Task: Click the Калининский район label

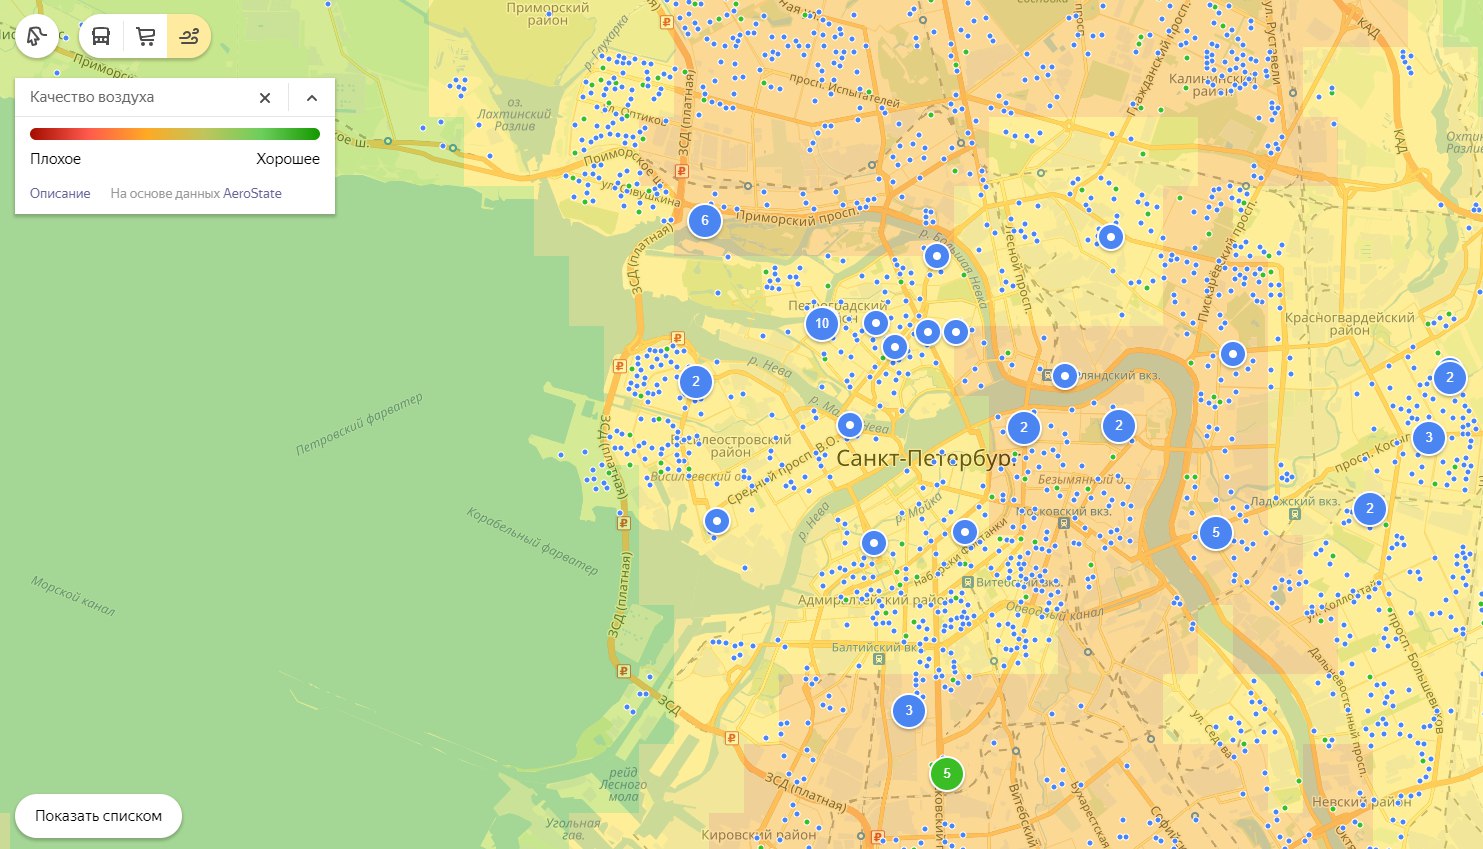Action: (1211, 85)
